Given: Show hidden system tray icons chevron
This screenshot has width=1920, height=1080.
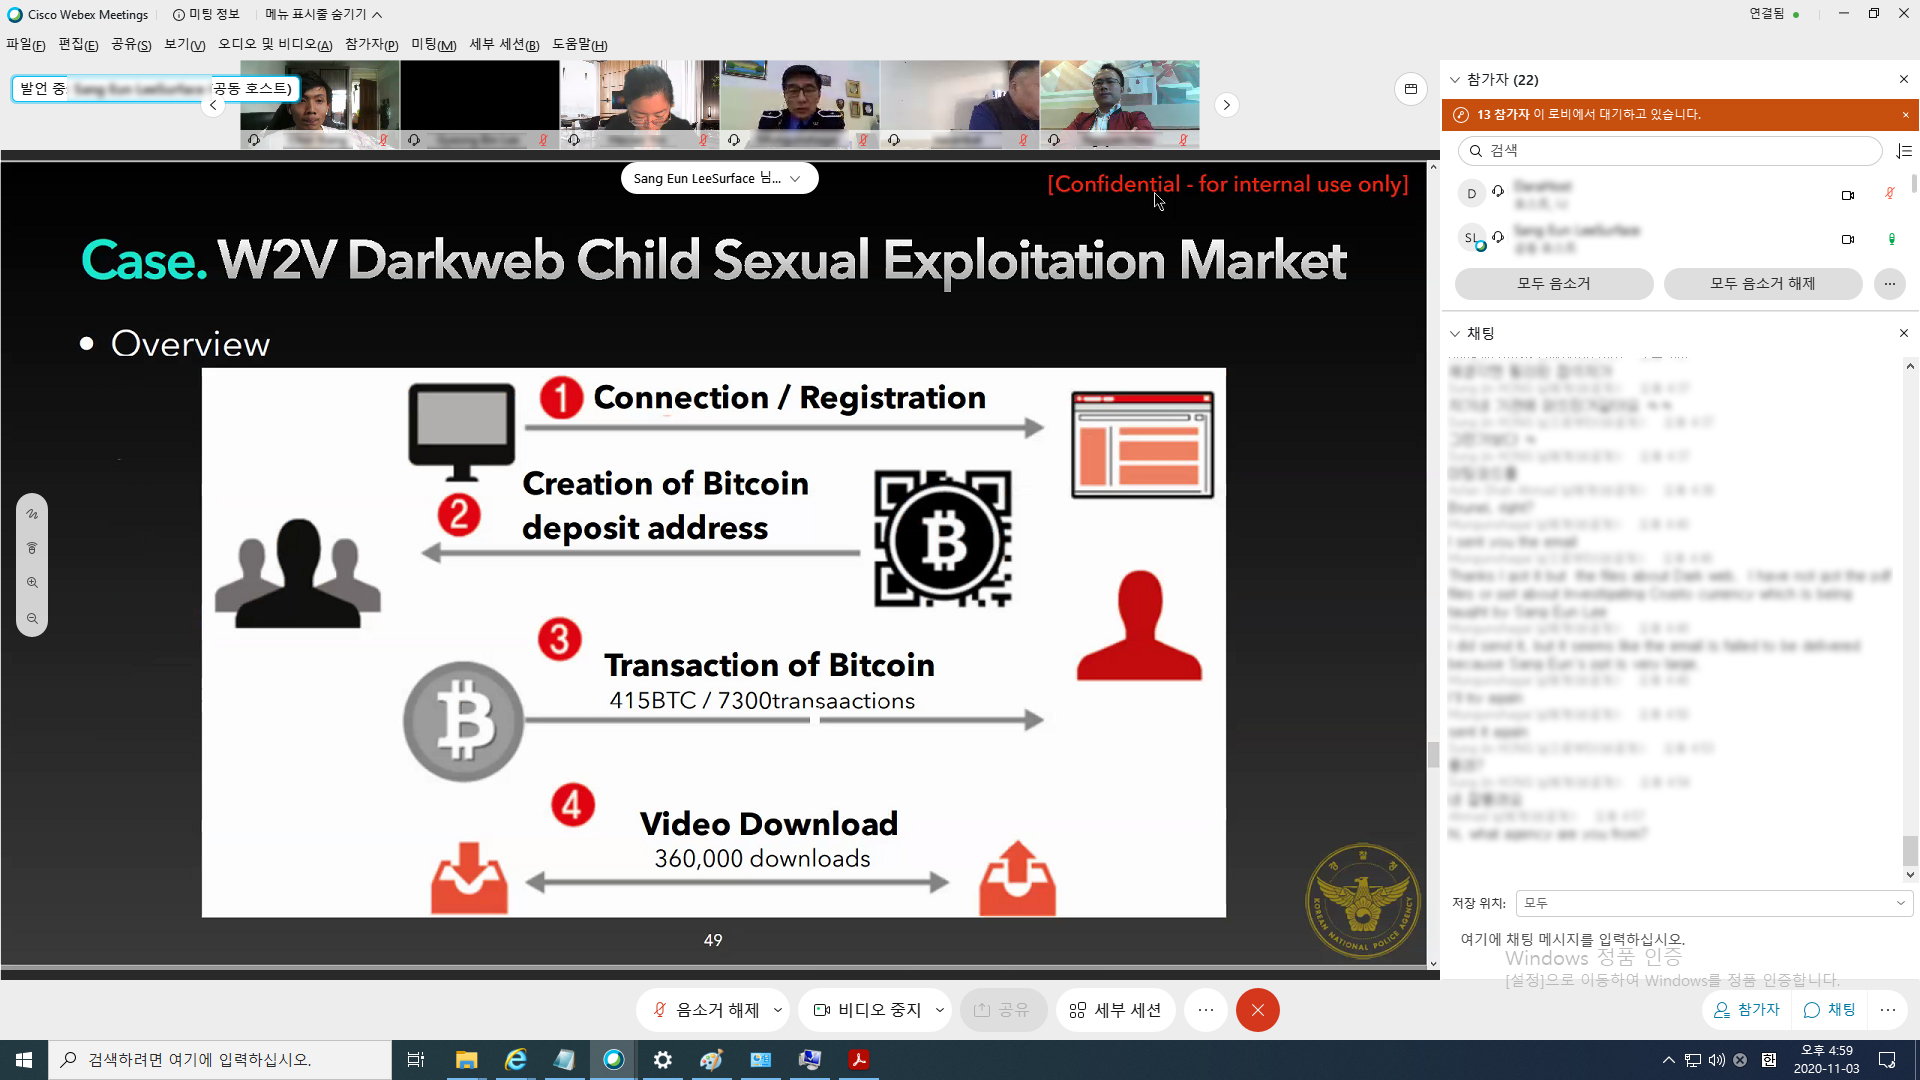Looking at the screenshot, I should pyautogui.click(x=1668, y=1060).
